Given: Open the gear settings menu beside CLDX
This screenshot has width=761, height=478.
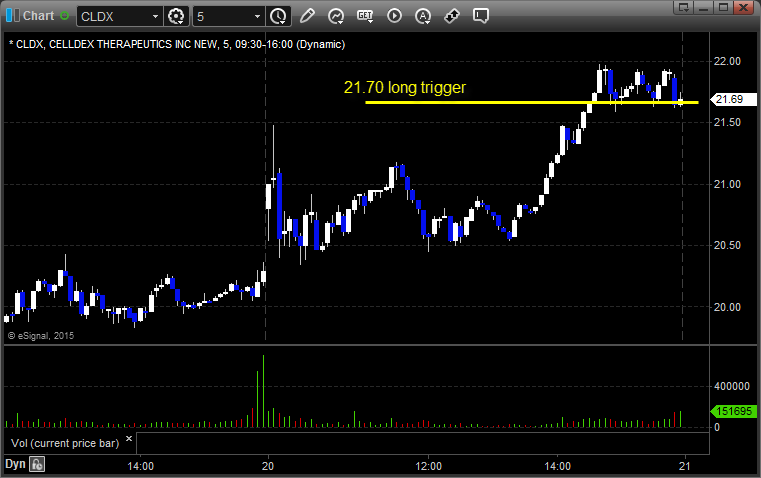Looking at the screenshot, I should click(176, 16).
